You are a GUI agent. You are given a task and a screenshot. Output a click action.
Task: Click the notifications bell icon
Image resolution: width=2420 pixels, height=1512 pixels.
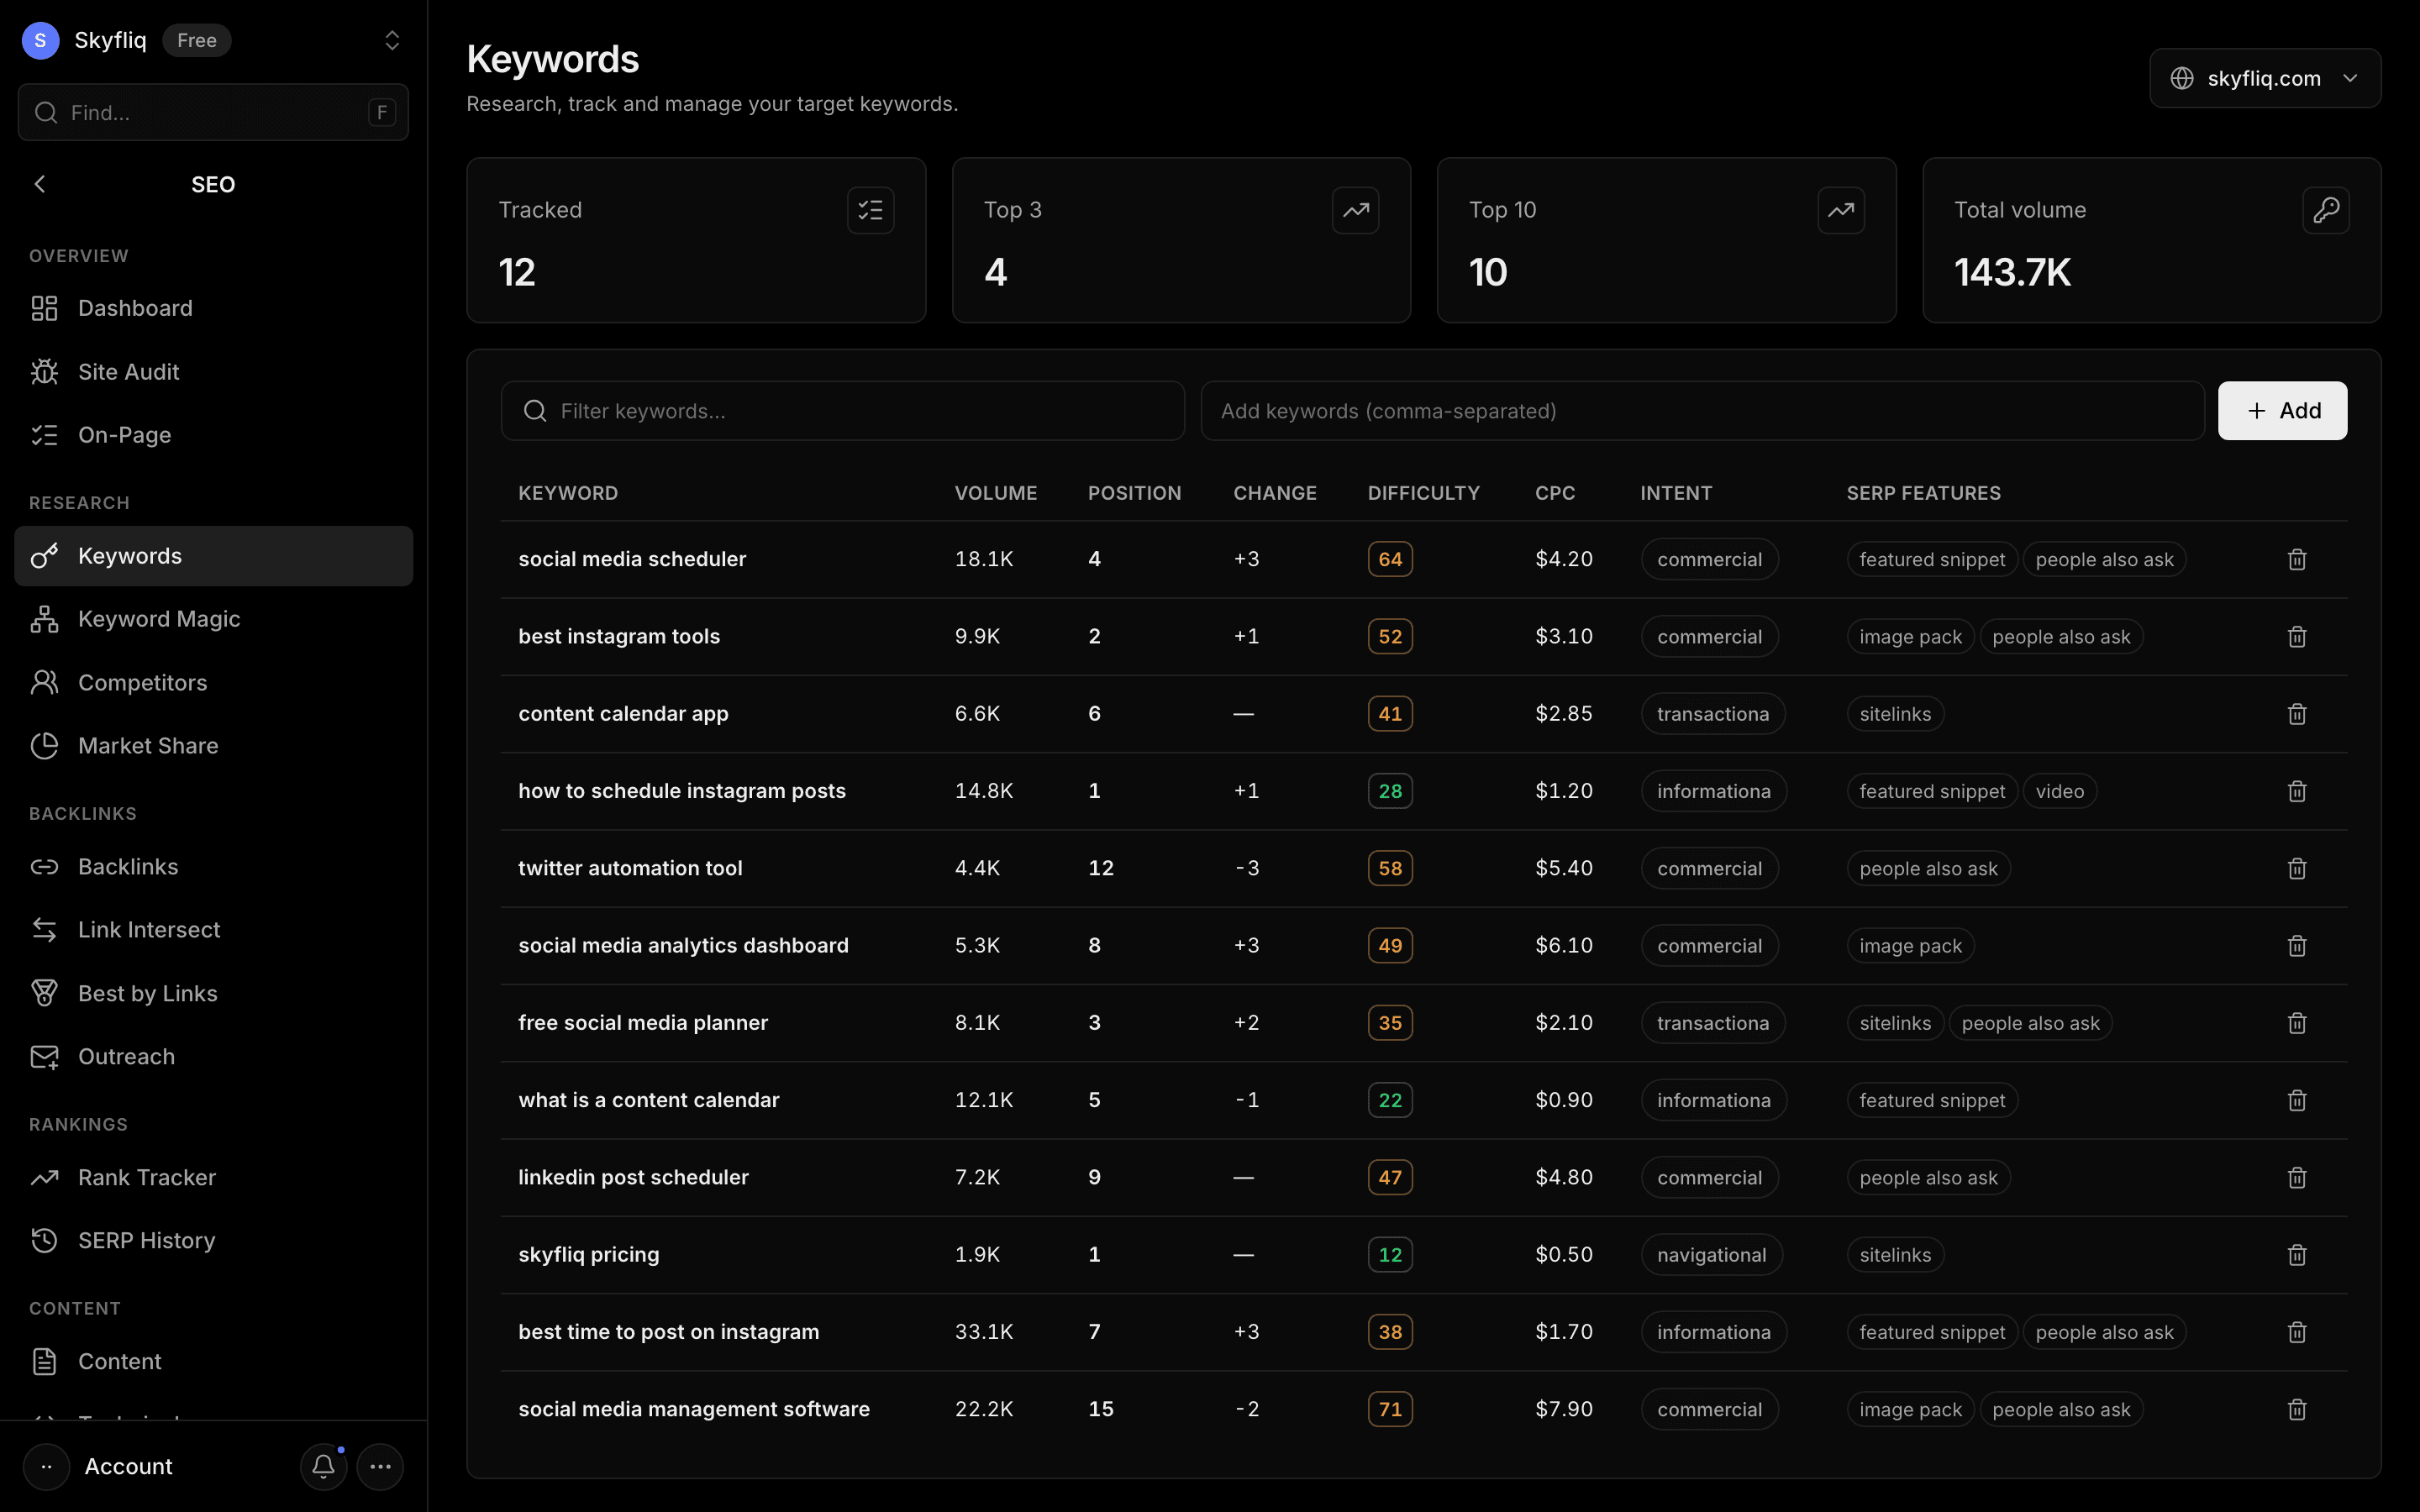(x=323, y=1466)
